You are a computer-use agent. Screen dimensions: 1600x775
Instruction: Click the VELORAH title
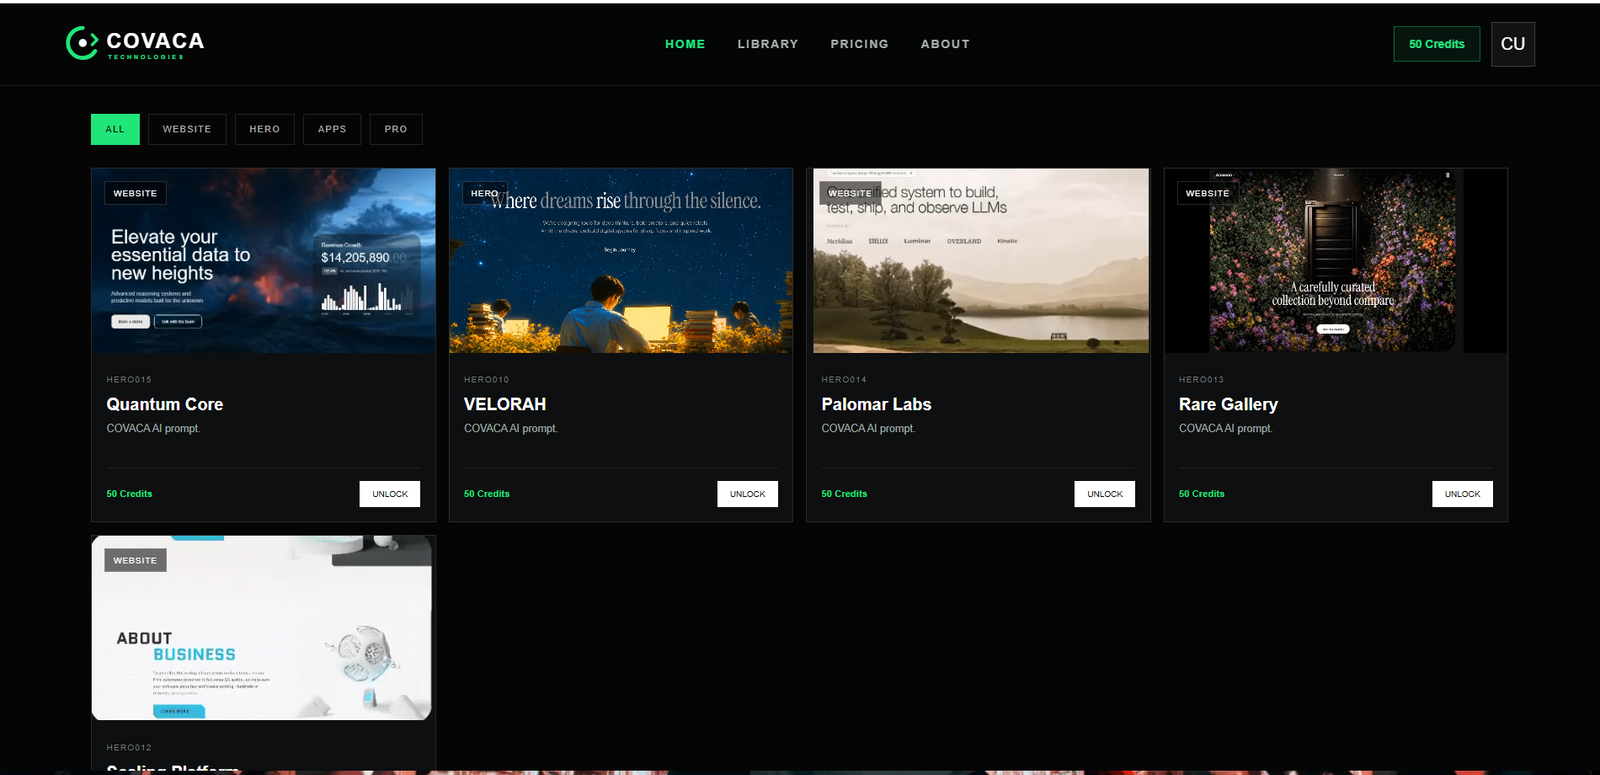point(505,404)
